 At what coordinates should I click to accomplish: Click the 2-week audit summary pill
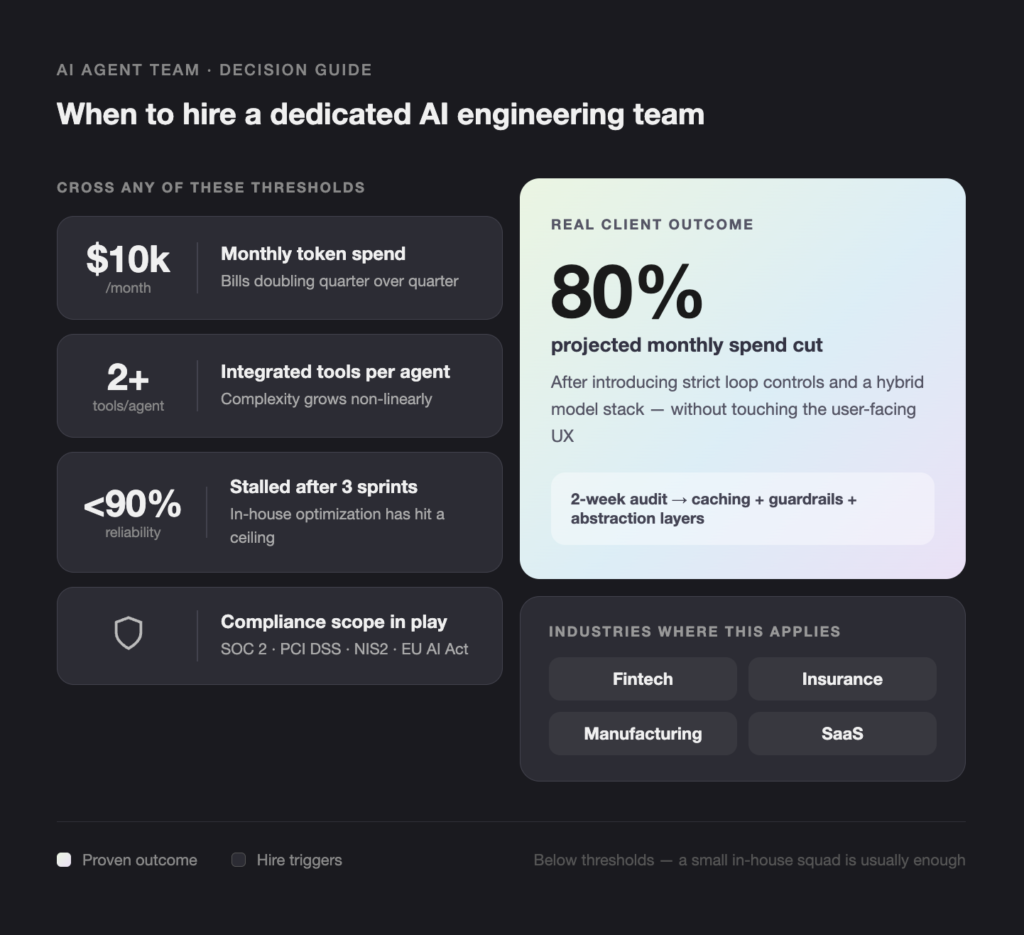[x=743, y=509]
